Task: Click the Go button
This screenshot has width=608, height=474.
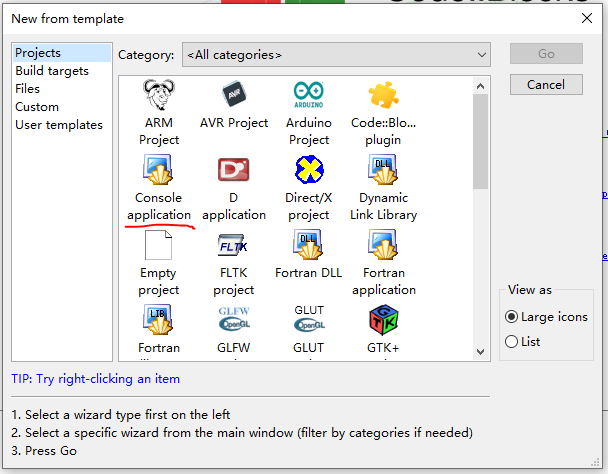Action: [546, 54]
